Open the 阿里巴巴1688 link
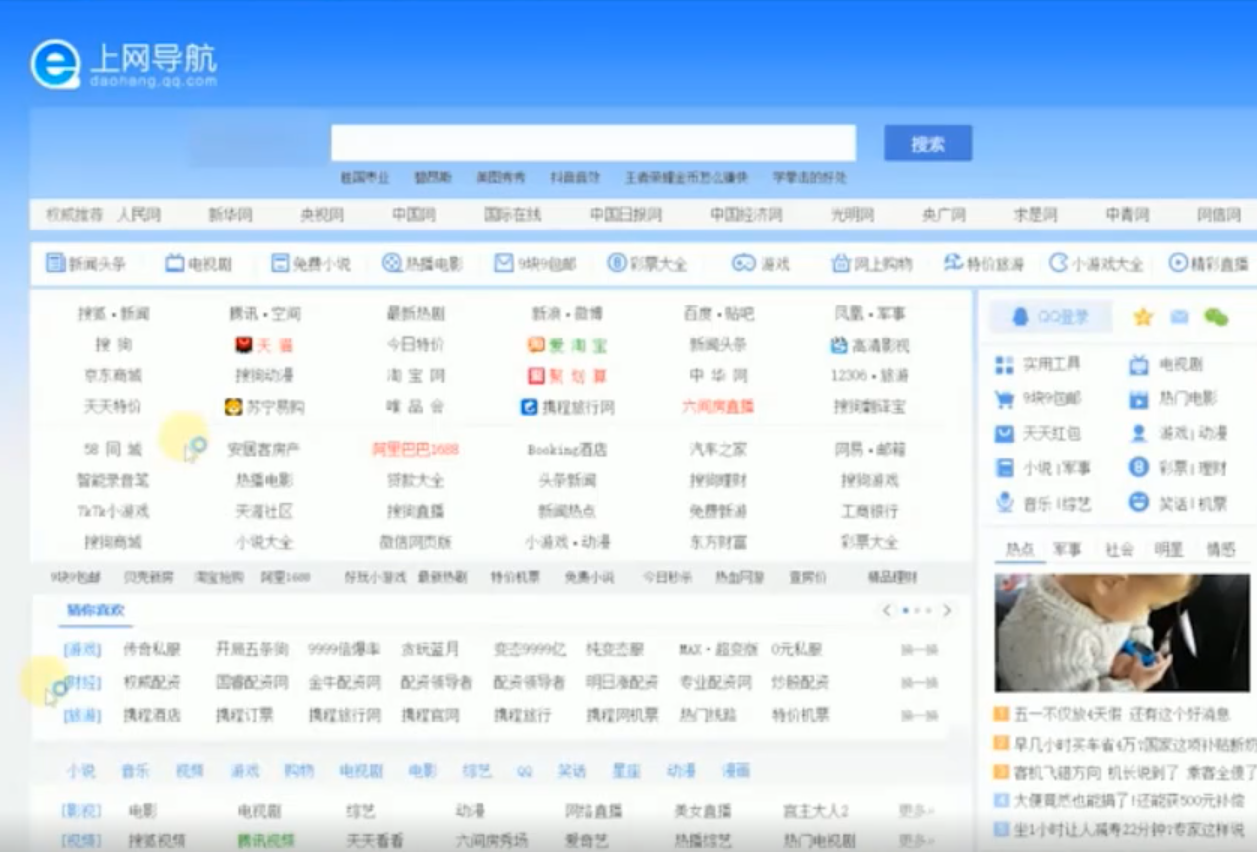 pyautogui.click(x=415, y=449)
